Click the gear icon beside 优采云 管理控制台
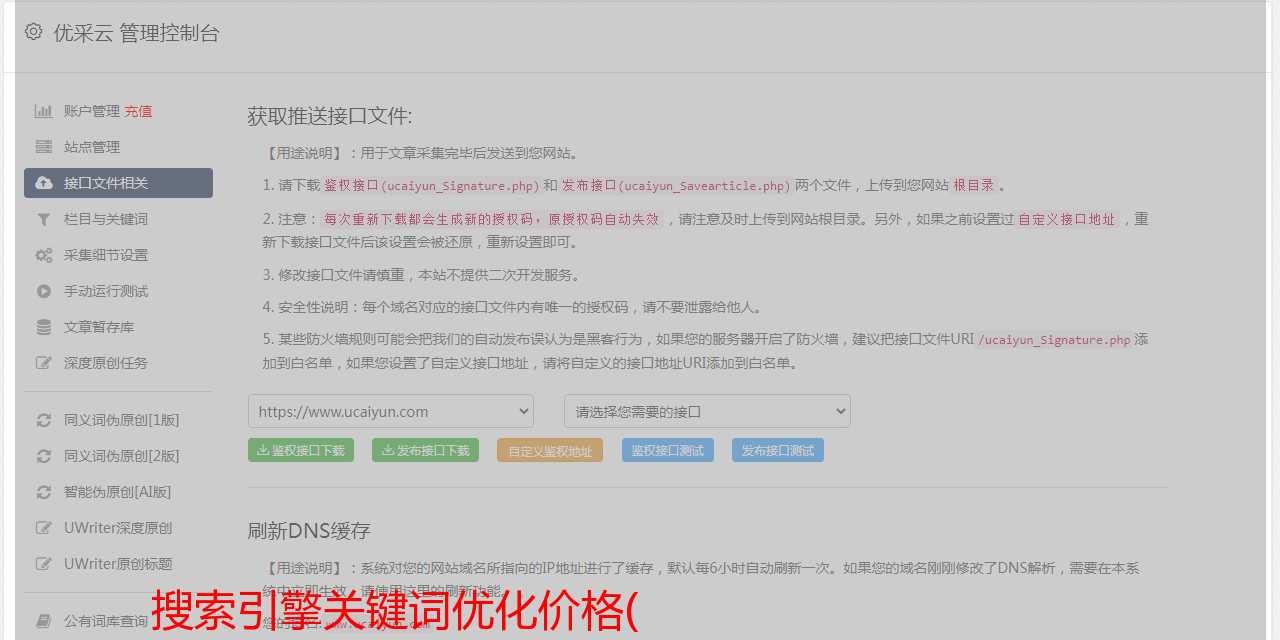This screenshot has height=640, width=1280. click(34, 32)
